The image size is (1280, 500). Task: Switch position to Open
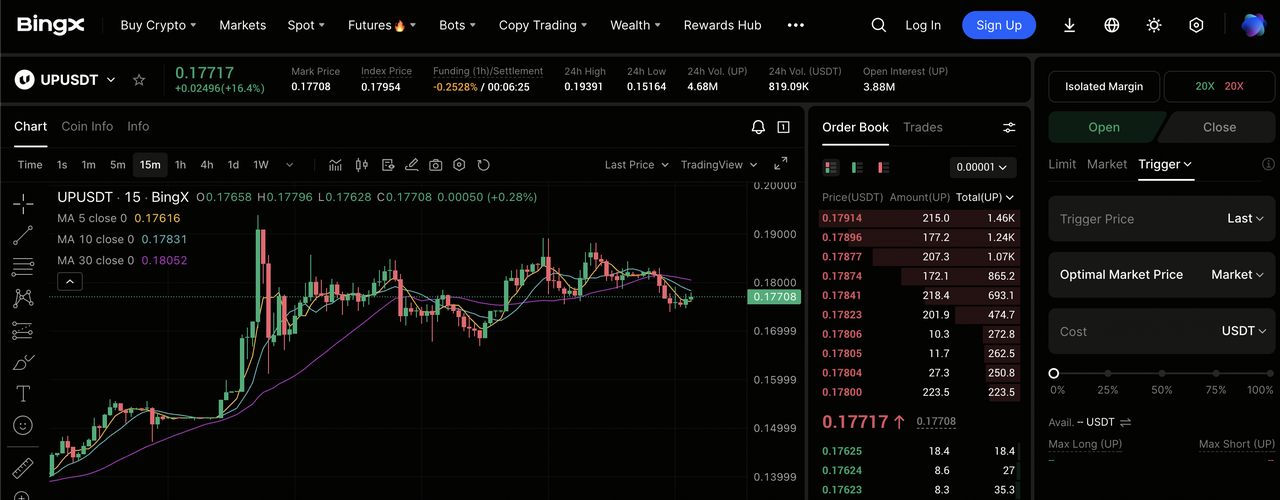point(1104,127)
